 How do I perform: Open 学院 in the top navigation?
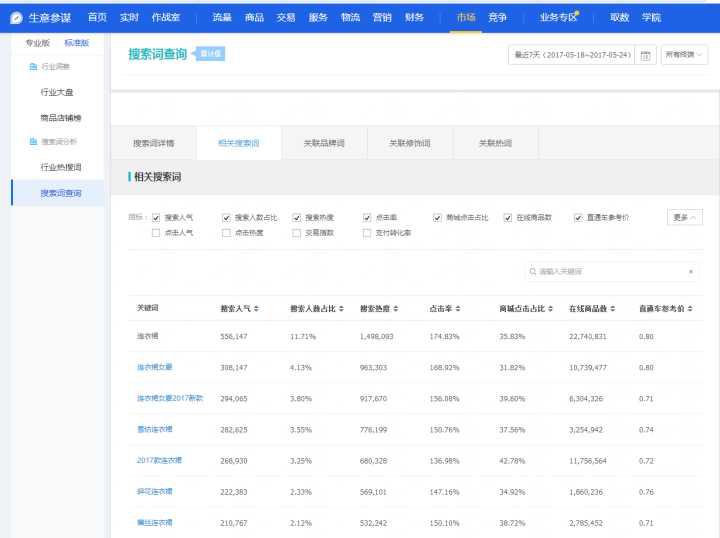[x=651, y=17]
